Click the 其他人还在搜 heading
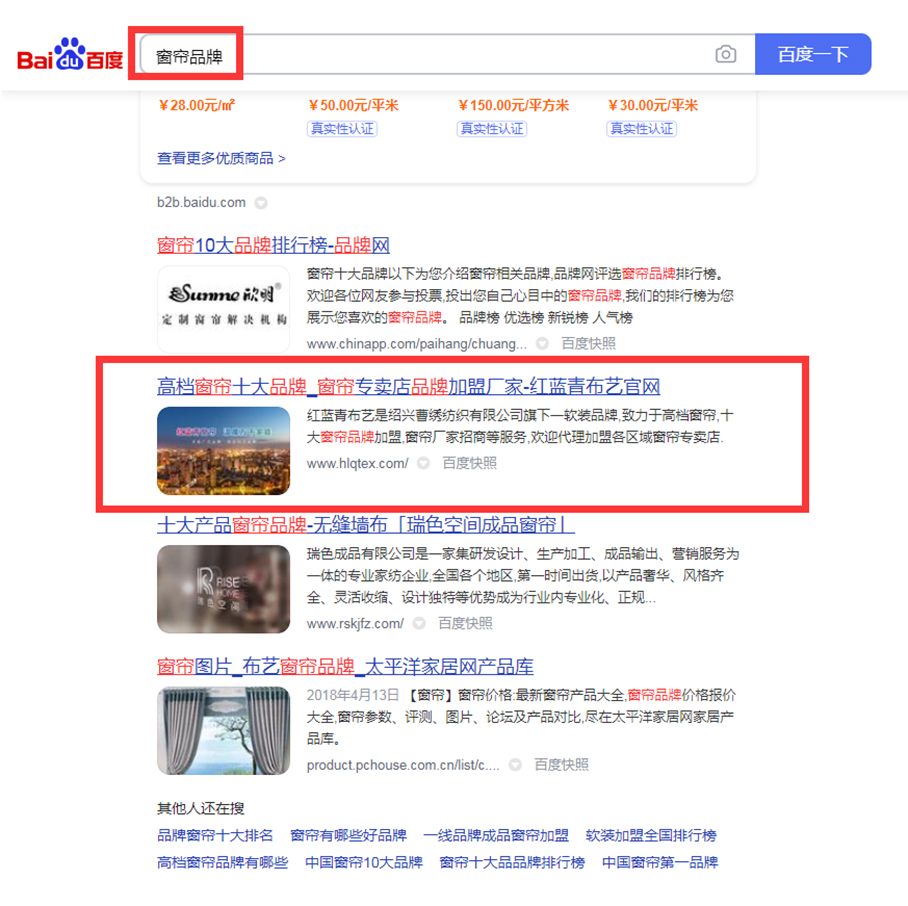The image size is (908, 906). (x=200, y=808)
